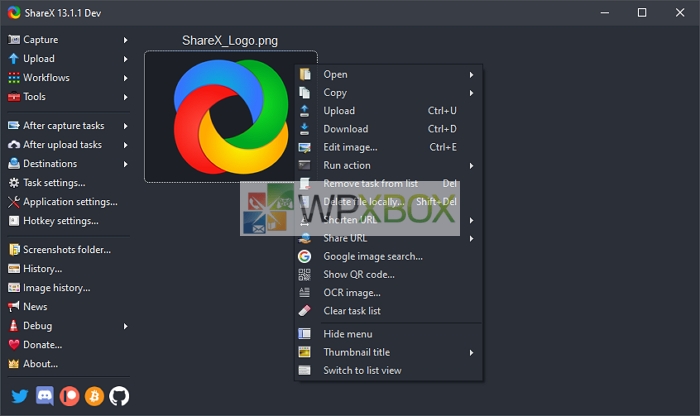Click the Debug cone icon

[14, 326]
